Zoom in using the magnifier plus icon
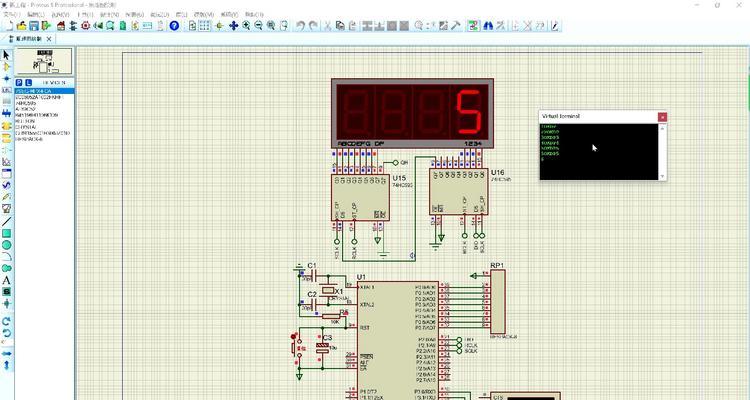 click(x=246, y=25)
